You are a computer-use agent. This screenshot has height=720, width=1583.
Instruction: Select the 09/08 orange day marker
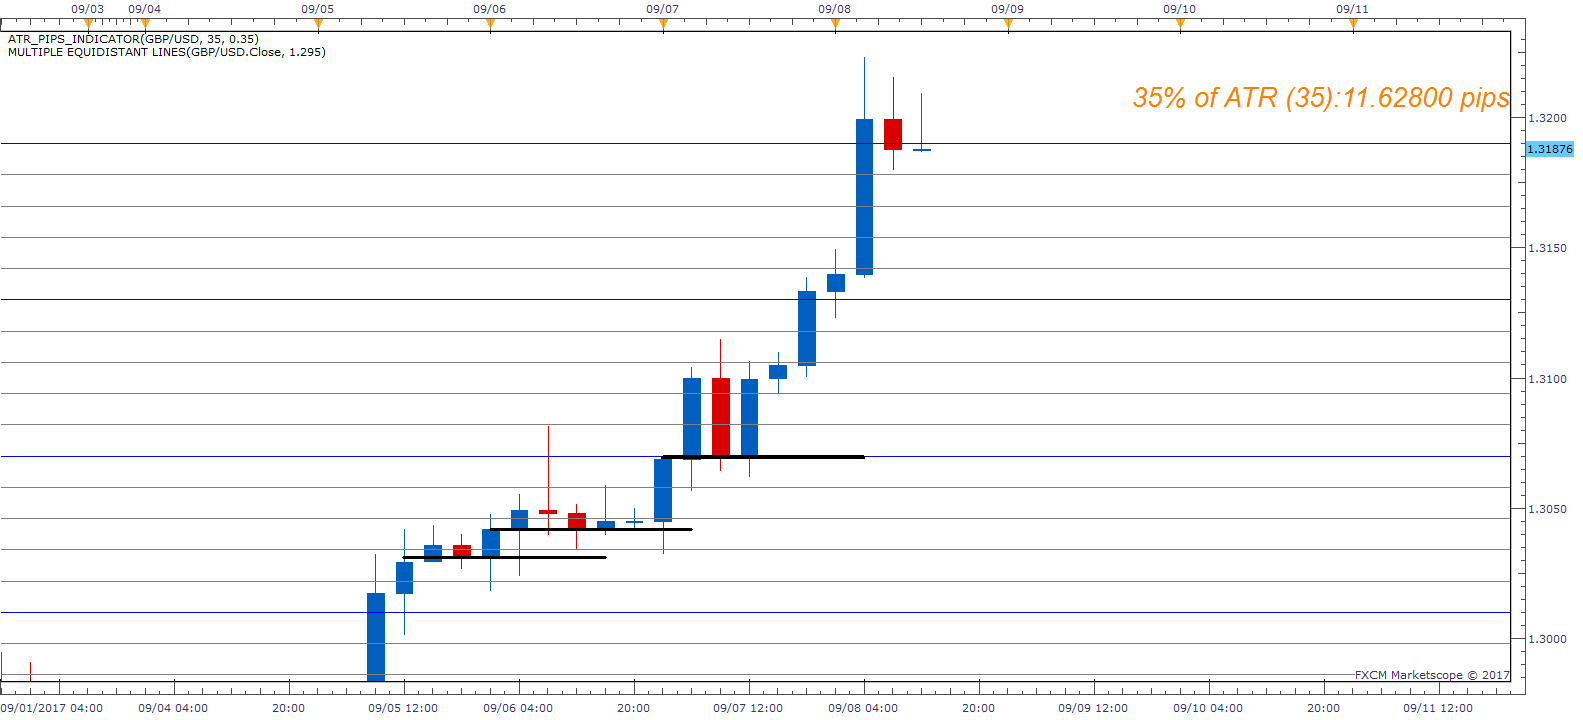(x=835, y=22)
